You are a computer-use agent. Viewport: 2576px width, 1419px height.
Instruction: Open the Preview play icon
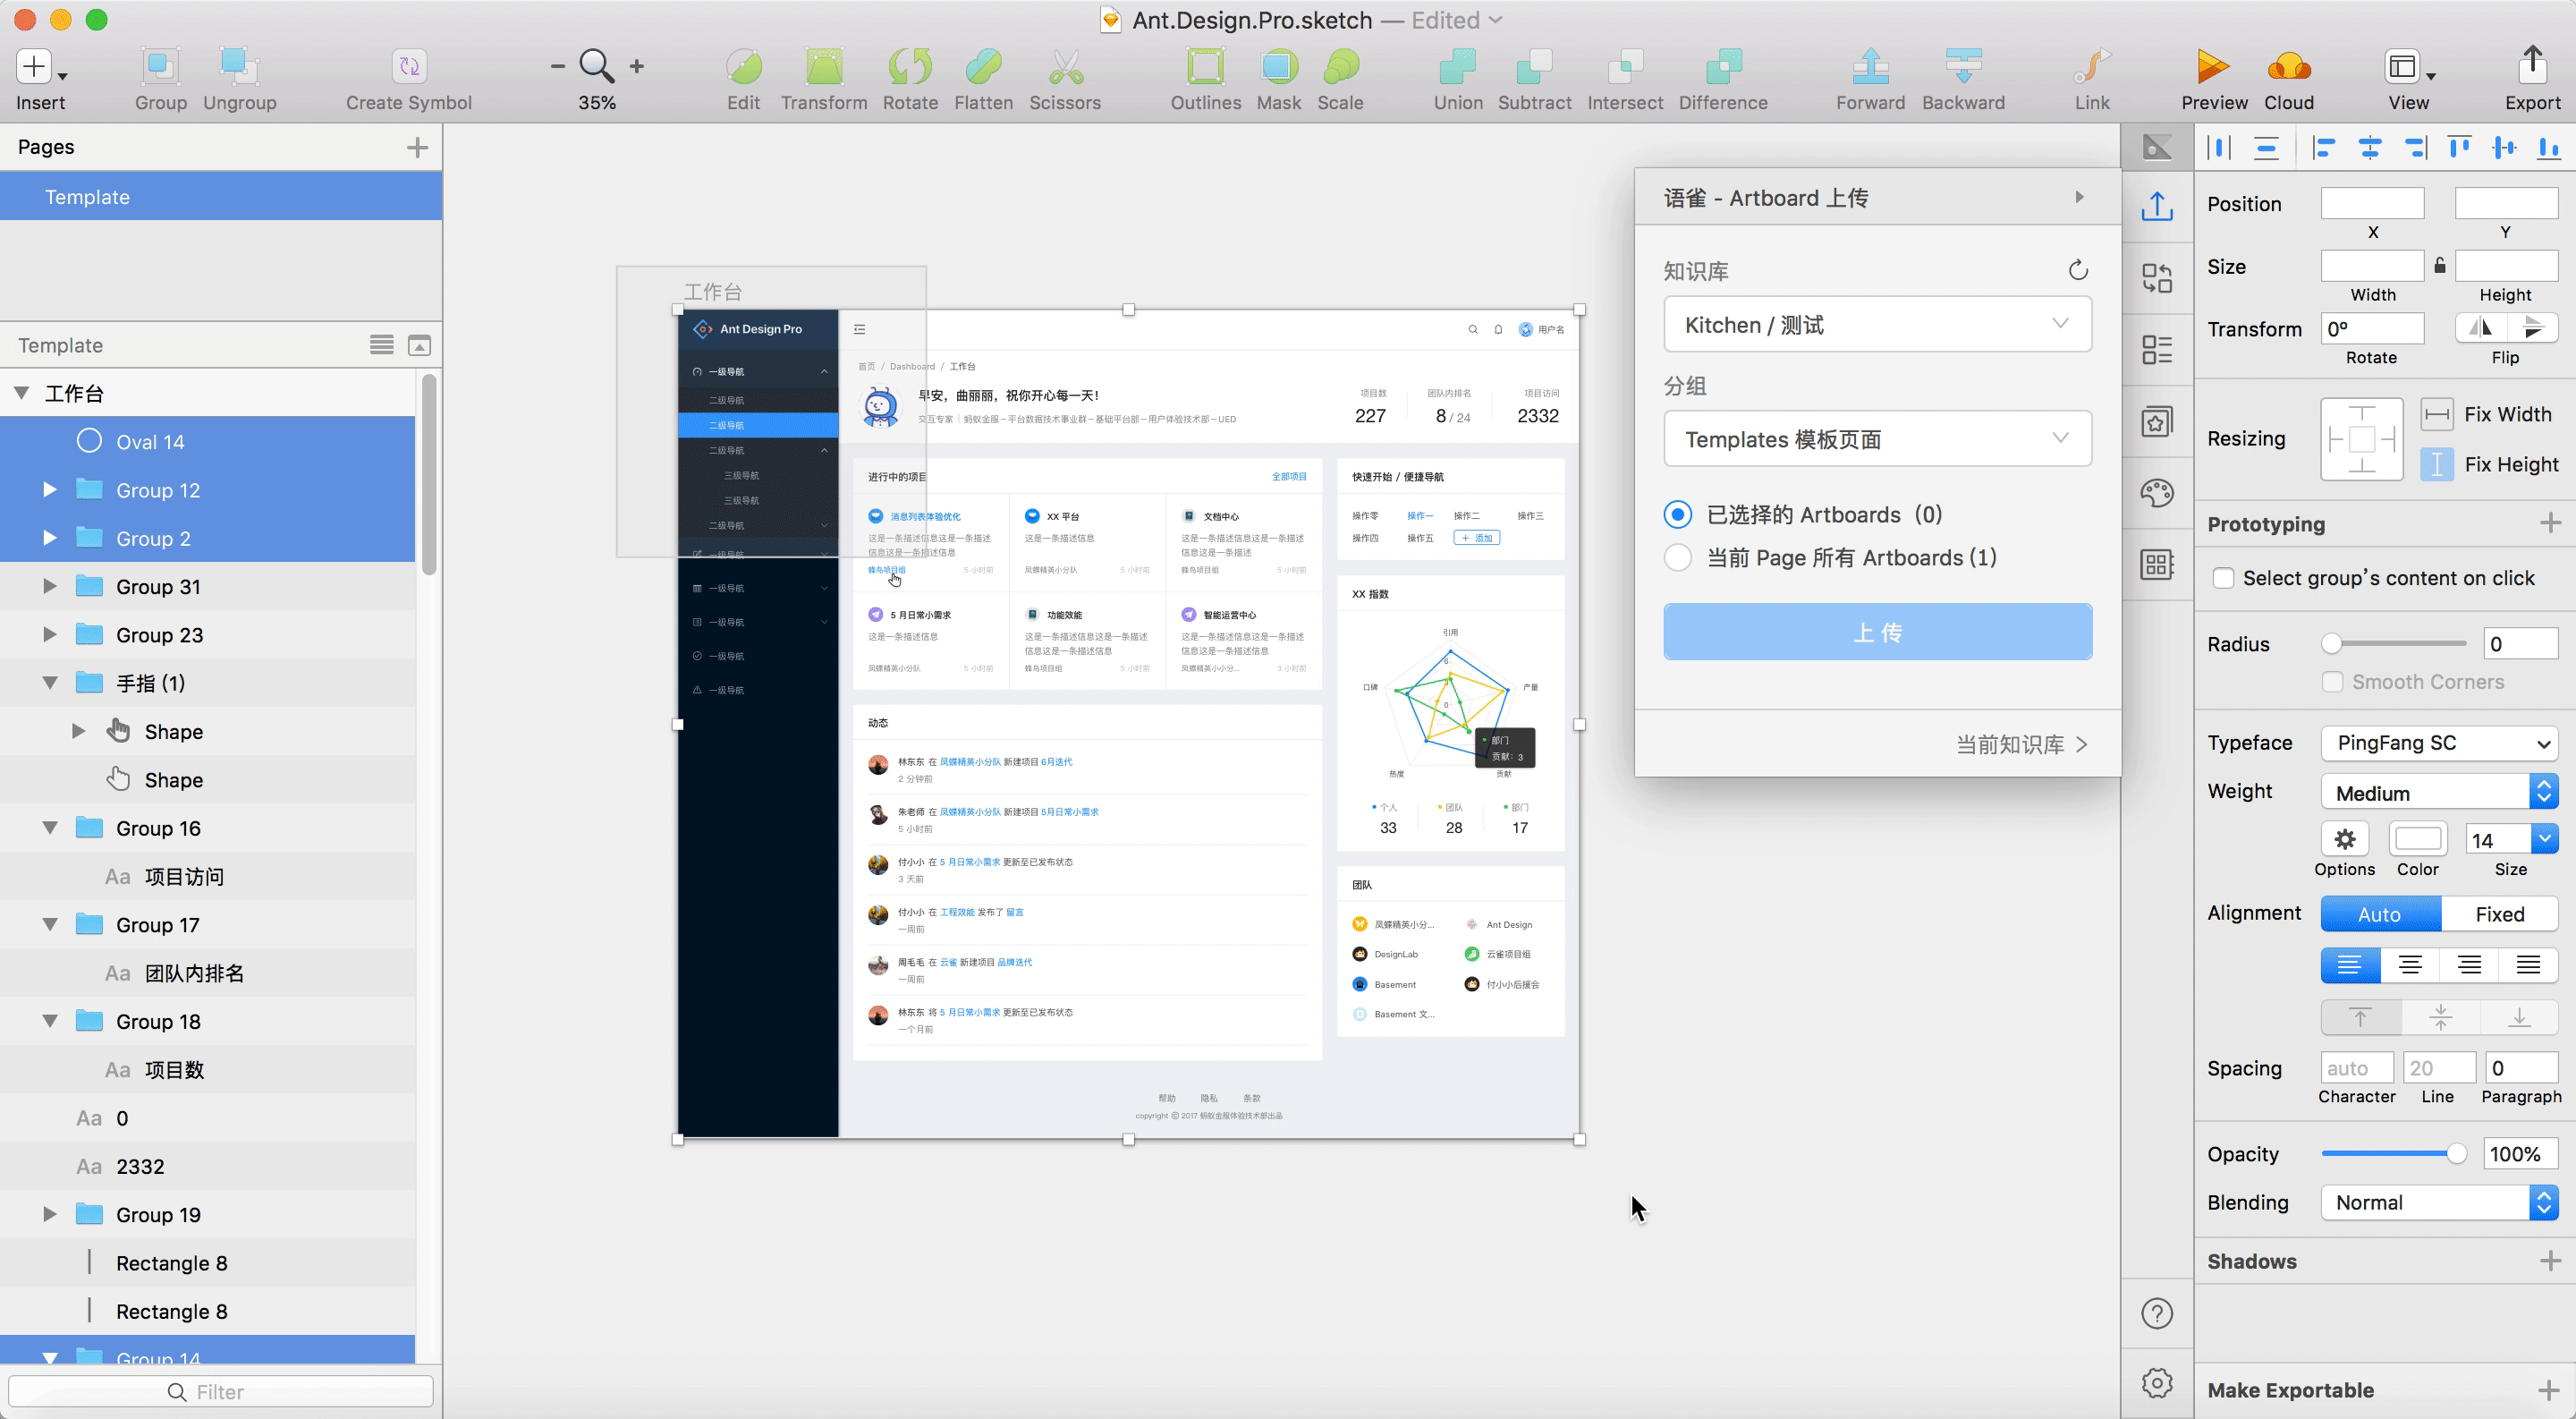[x=2212, y=68]
